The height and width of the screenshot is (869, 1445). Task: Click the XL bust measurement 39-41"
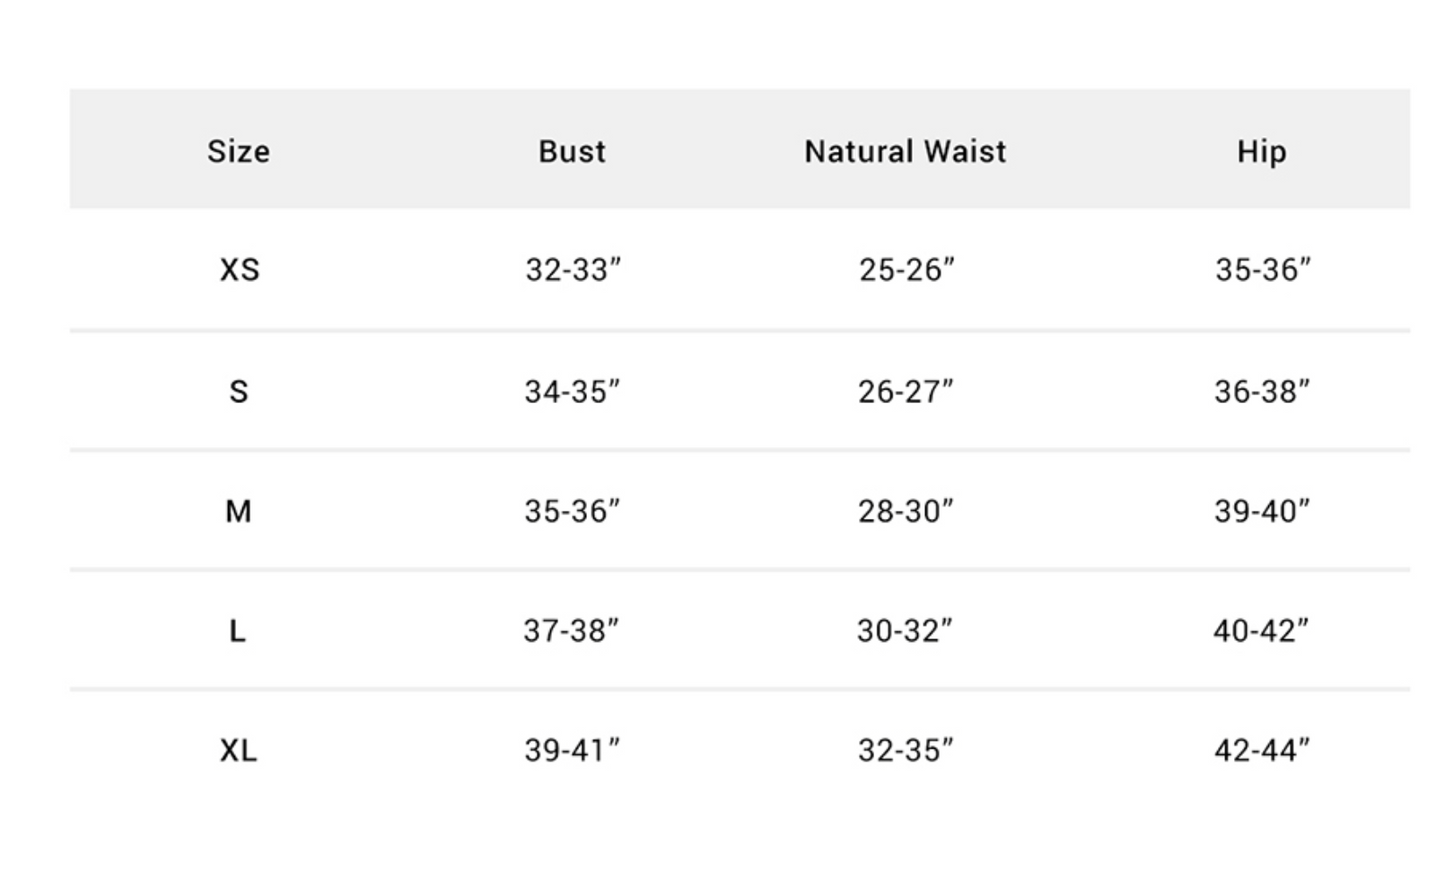(x=572, y=750)
